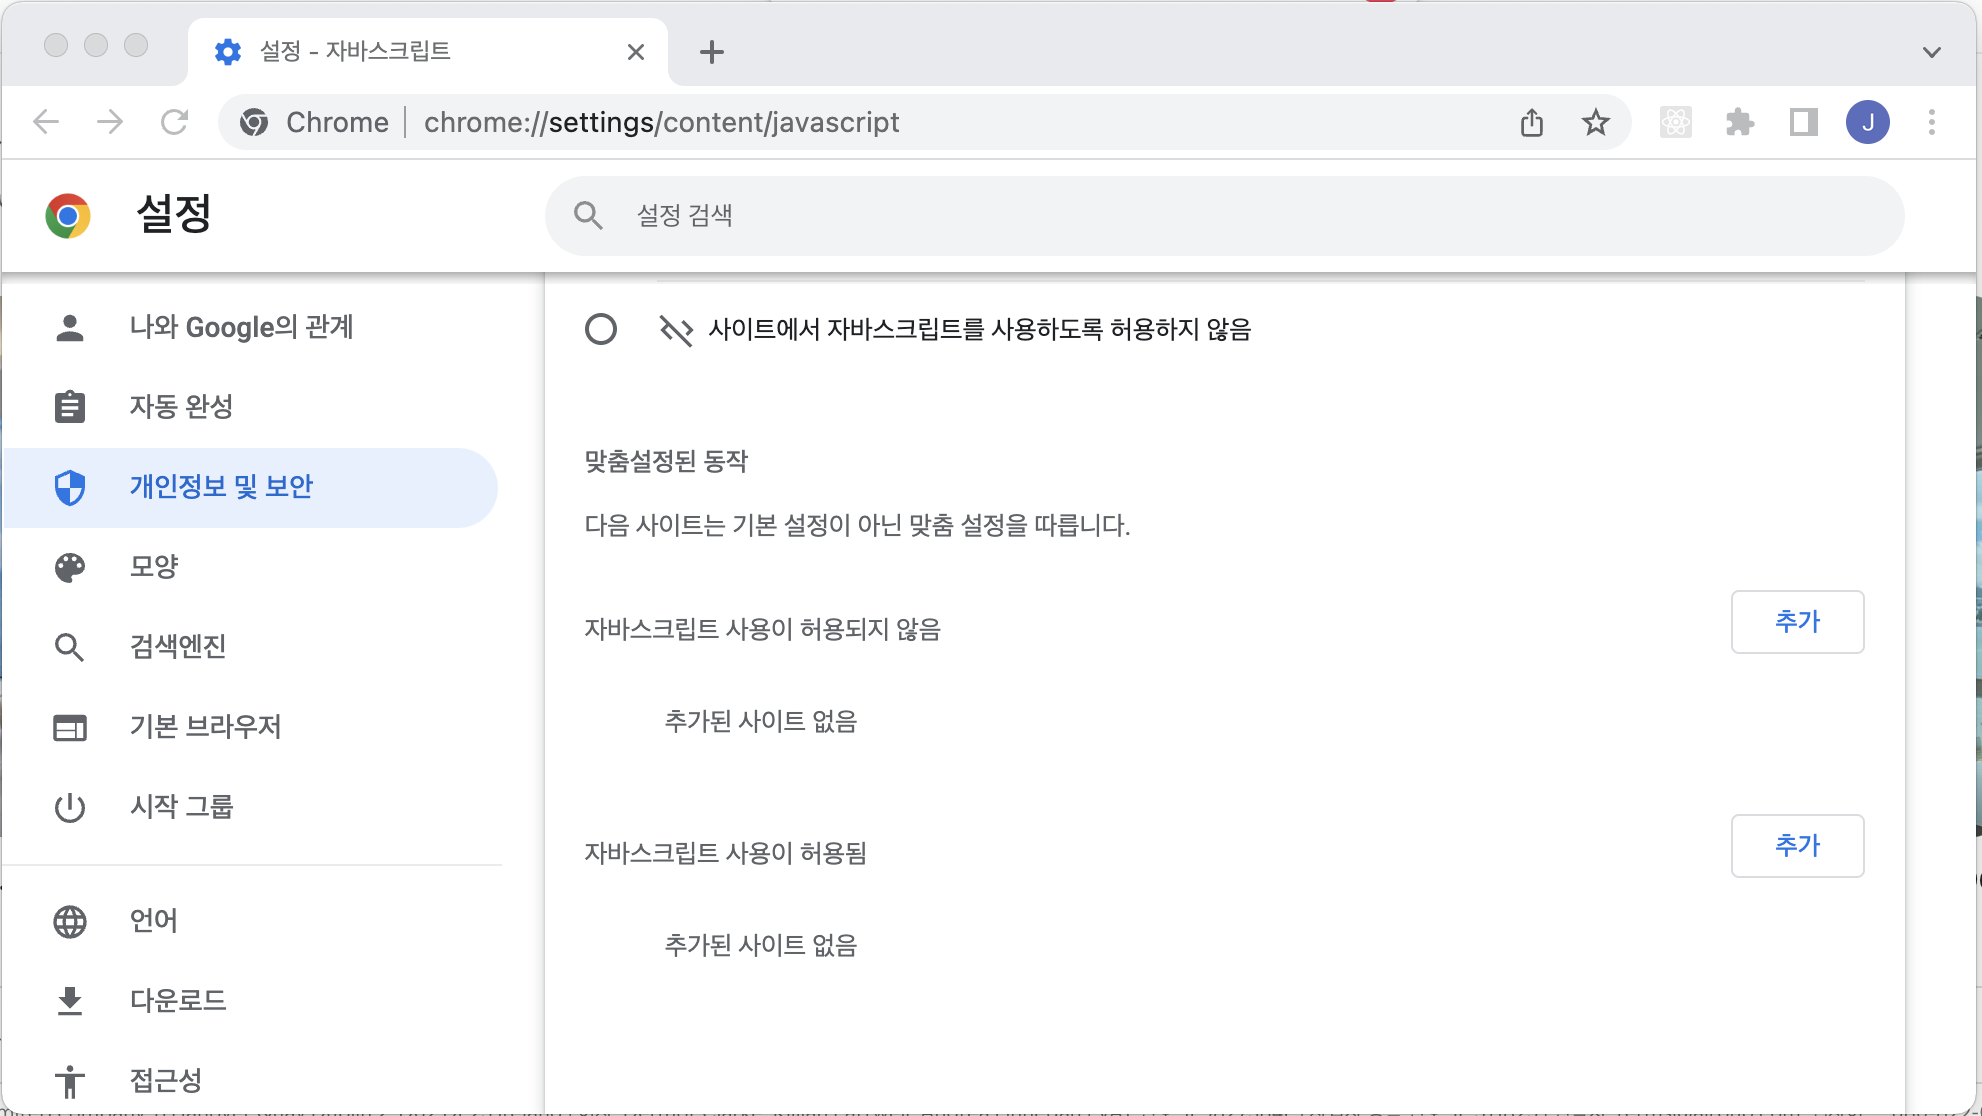Open a new tab with plus button
This screenshot has width=1982, height=1116.
tap(712, 52)
